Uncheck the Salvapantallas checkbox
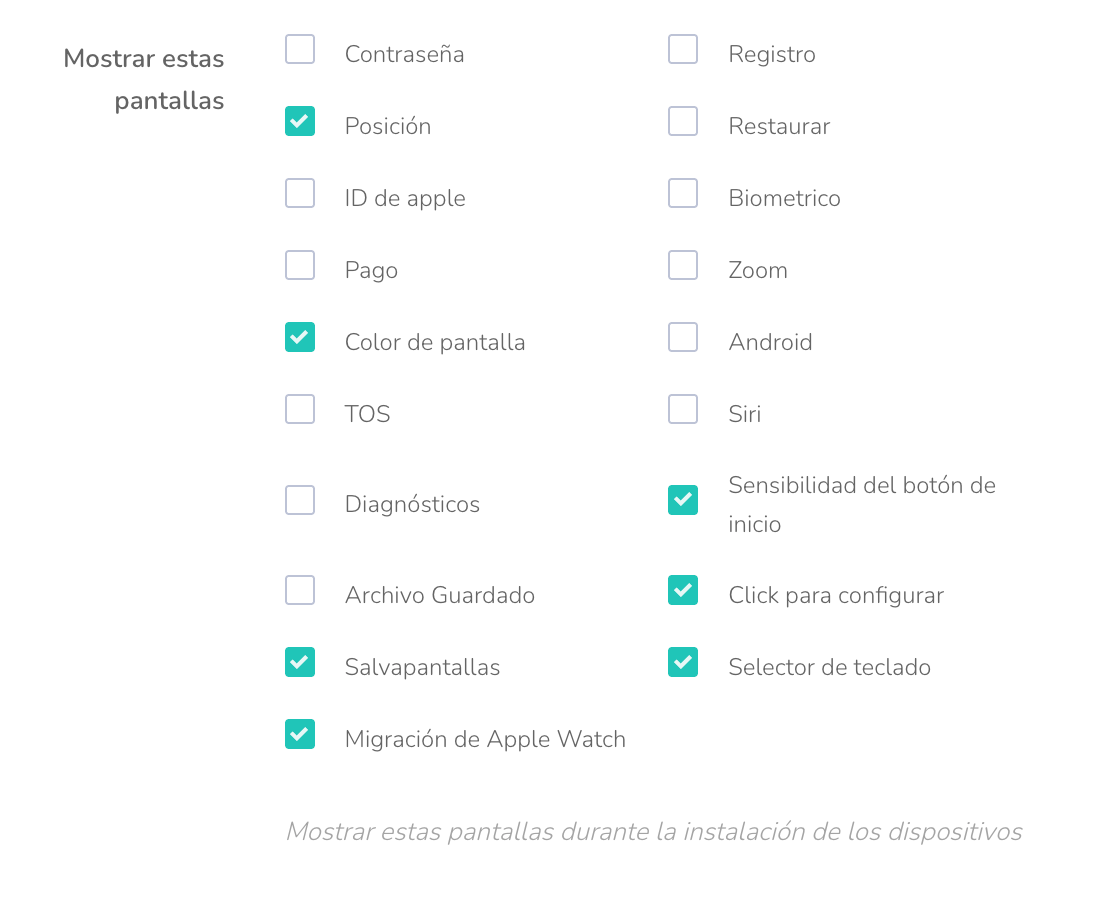This screenshot has height=912, width=1108. coord(300,662)
